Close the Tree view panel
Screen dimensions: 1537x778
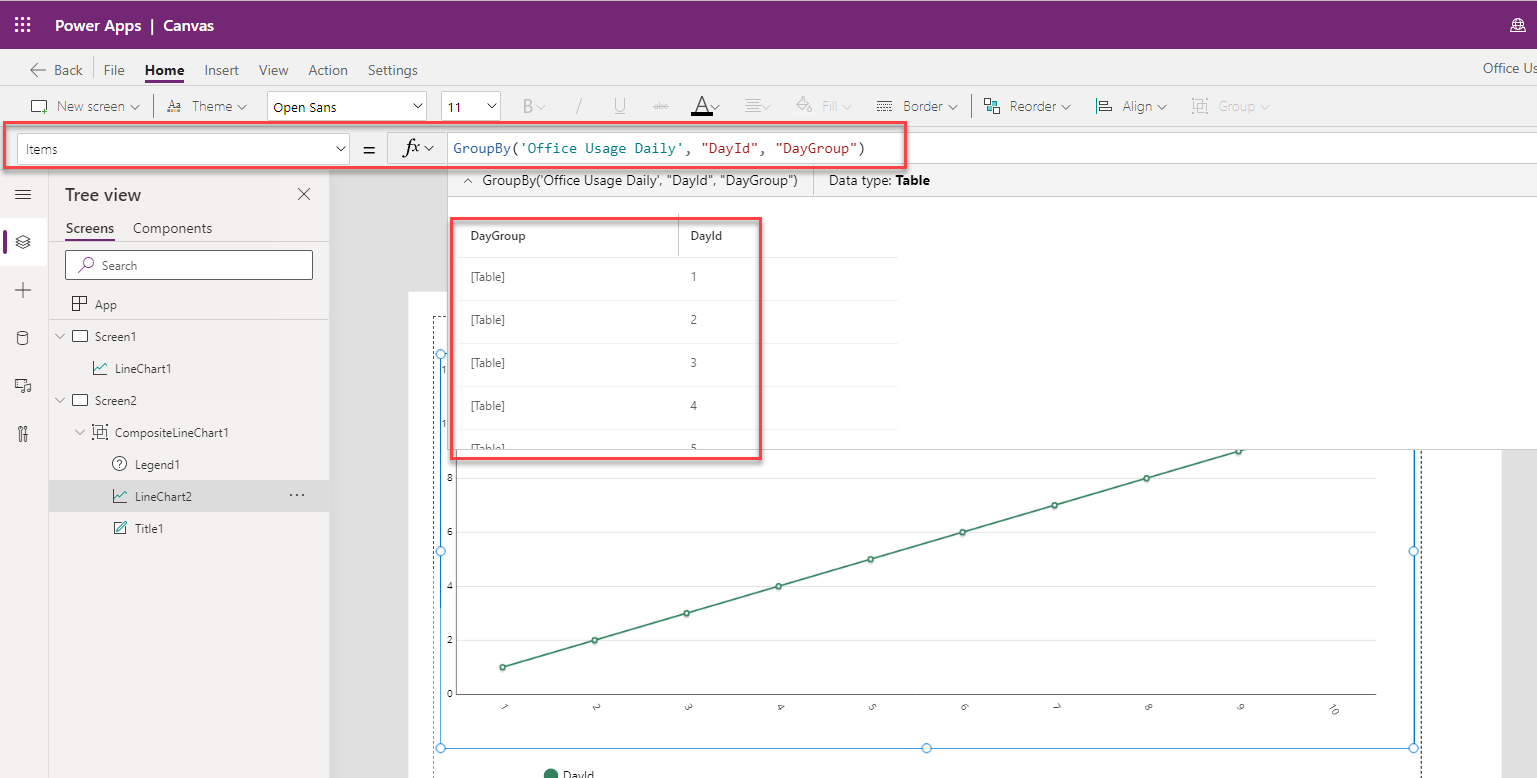tap(304, 194)
